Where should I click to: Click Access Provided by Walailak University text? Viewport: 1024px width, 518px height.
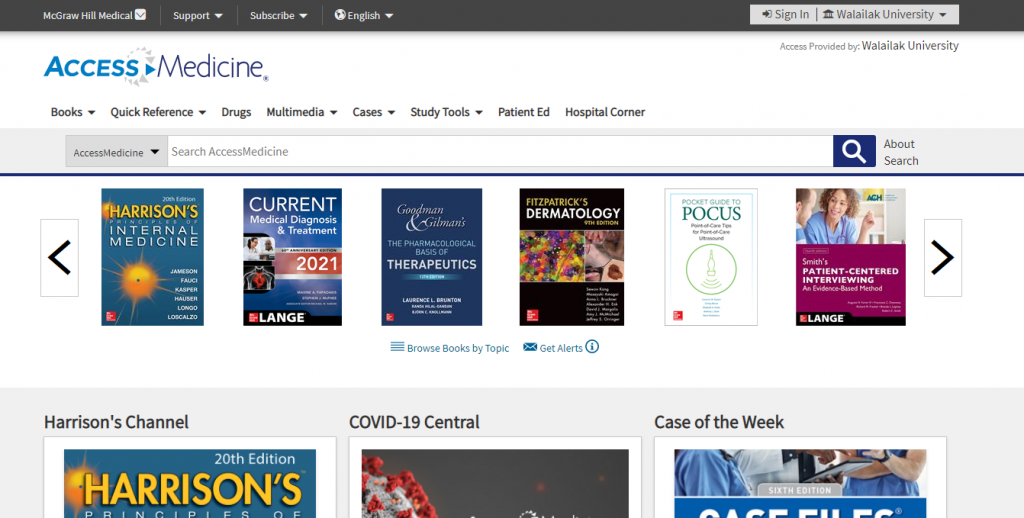(x=869, y=46)
